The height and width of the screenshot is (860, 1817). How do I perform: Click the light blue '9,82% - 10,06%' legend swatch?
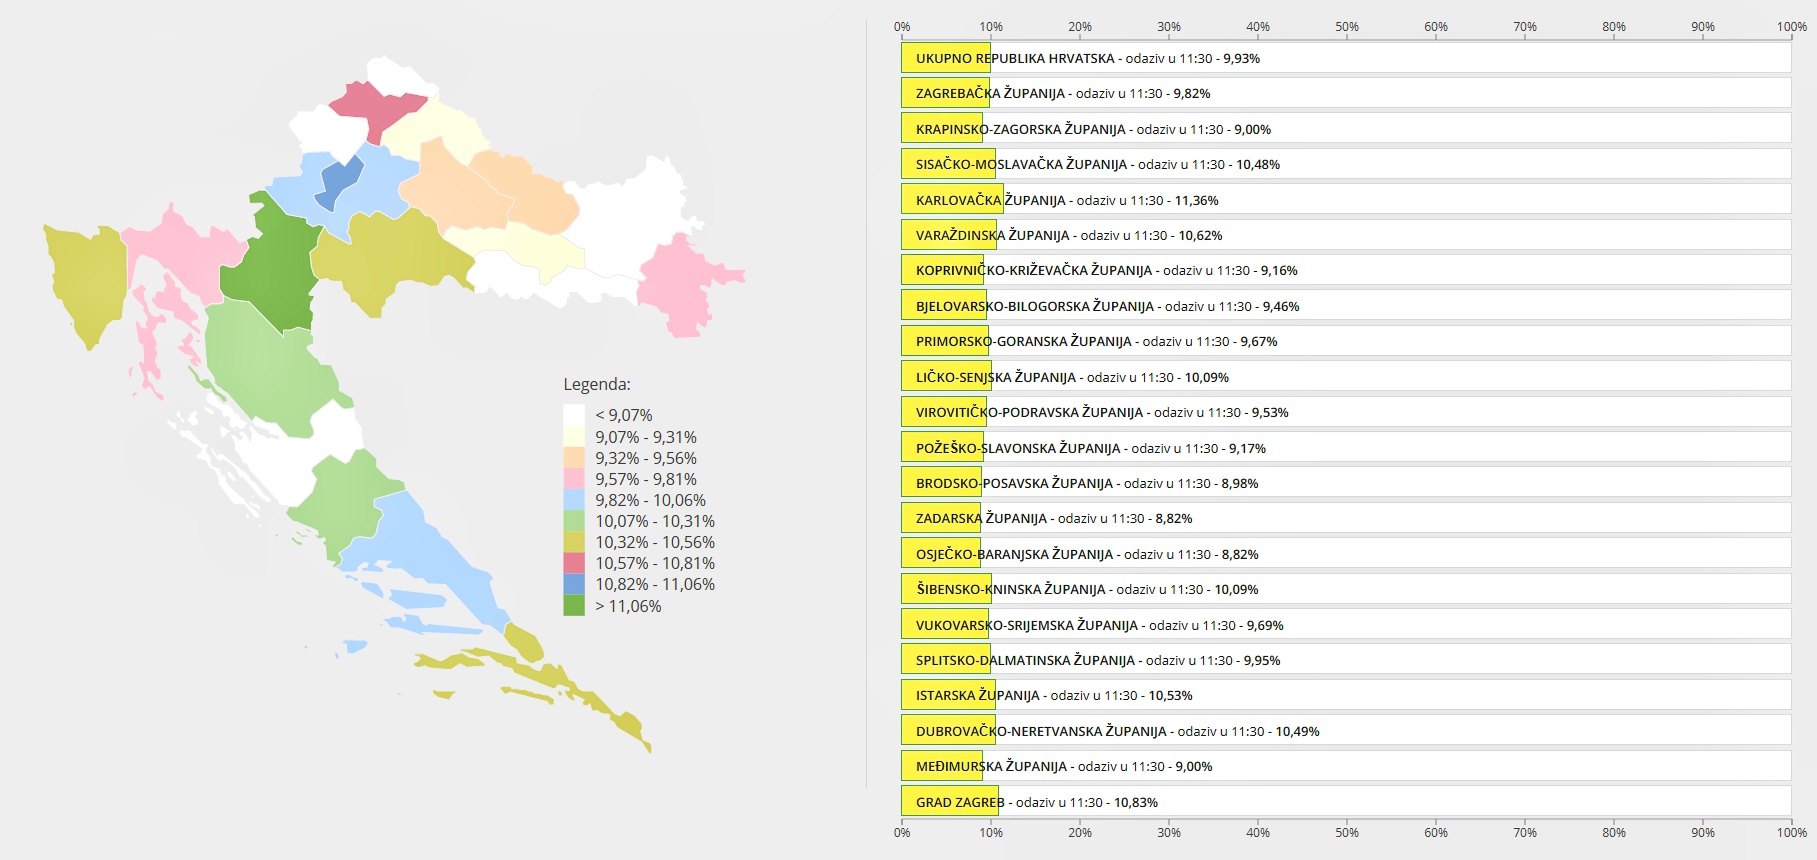click(574, 500)
